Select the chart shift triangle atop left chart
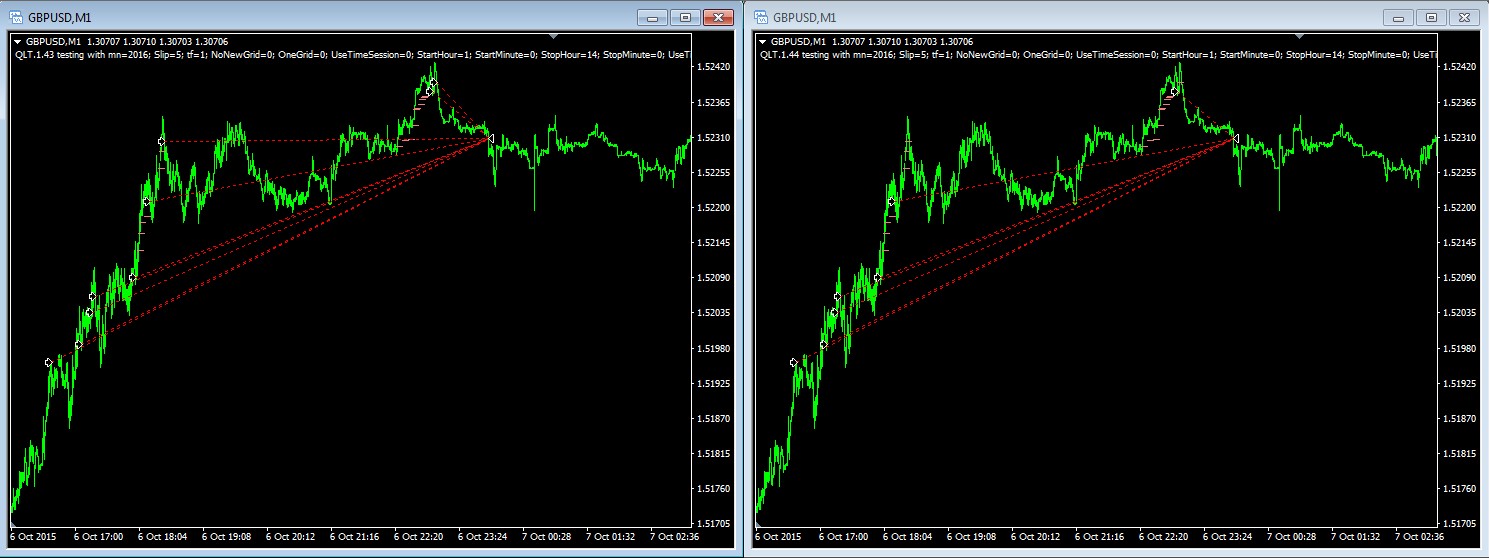 pyautogui.click(x=553, y=38)
